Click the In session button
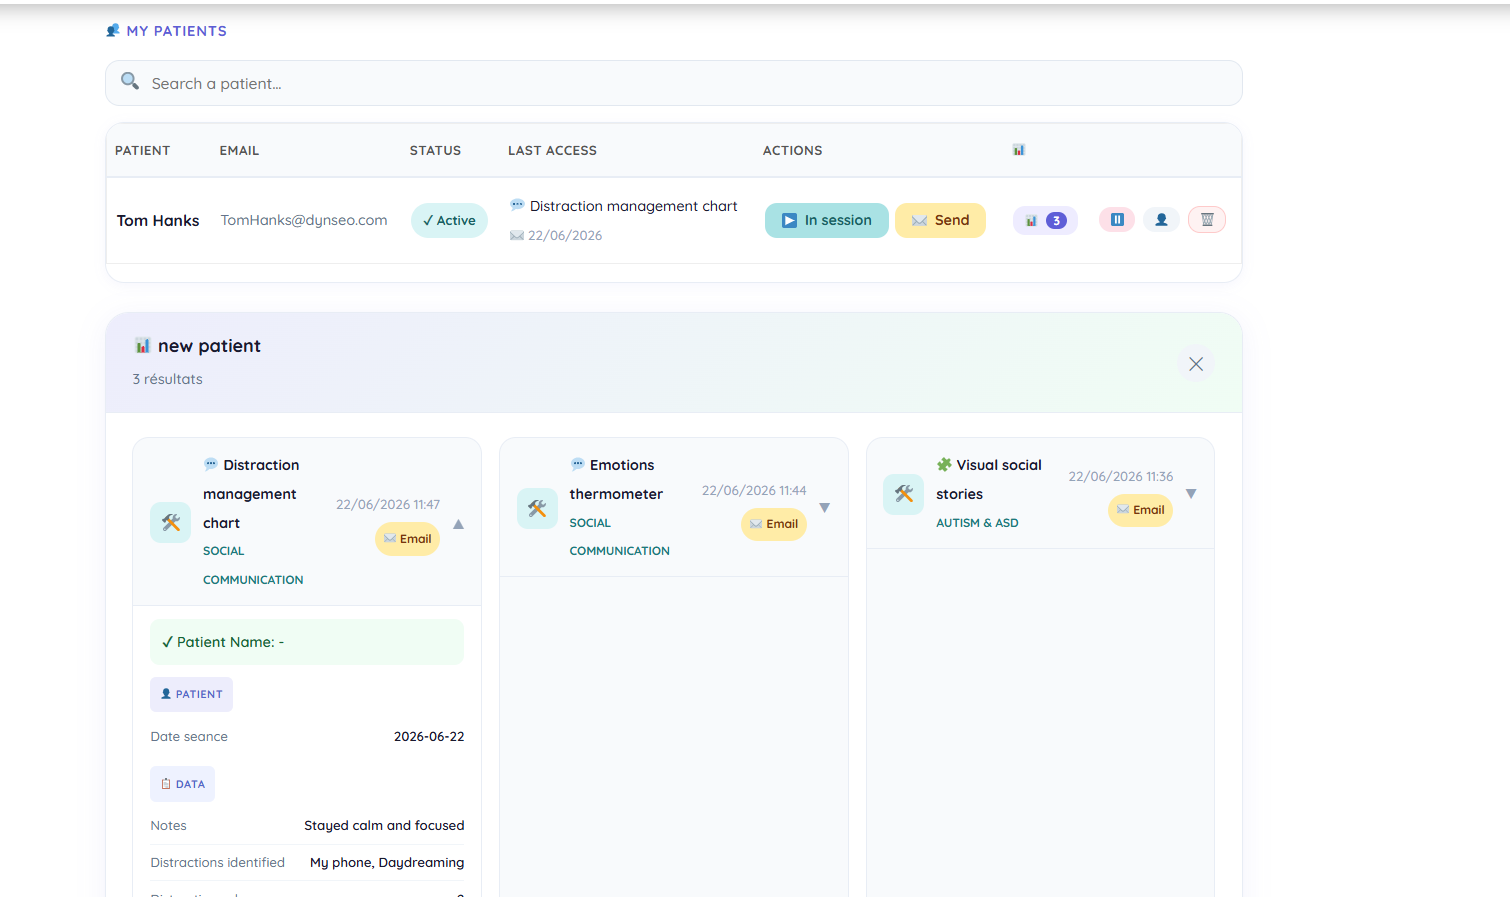The image size is (1510, 897). point(827,220)
